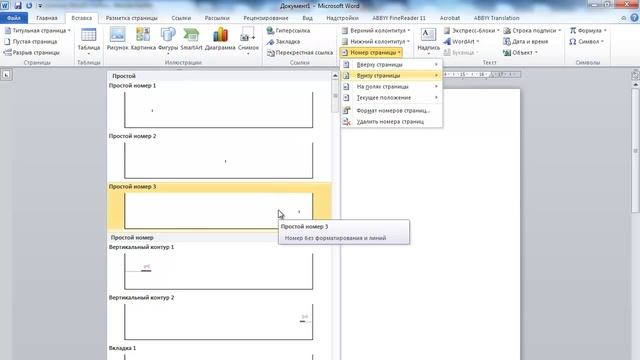
Task: Click the Undo icon in quick access toolbar
Action: pyautogui.click(x=29, y=6)
